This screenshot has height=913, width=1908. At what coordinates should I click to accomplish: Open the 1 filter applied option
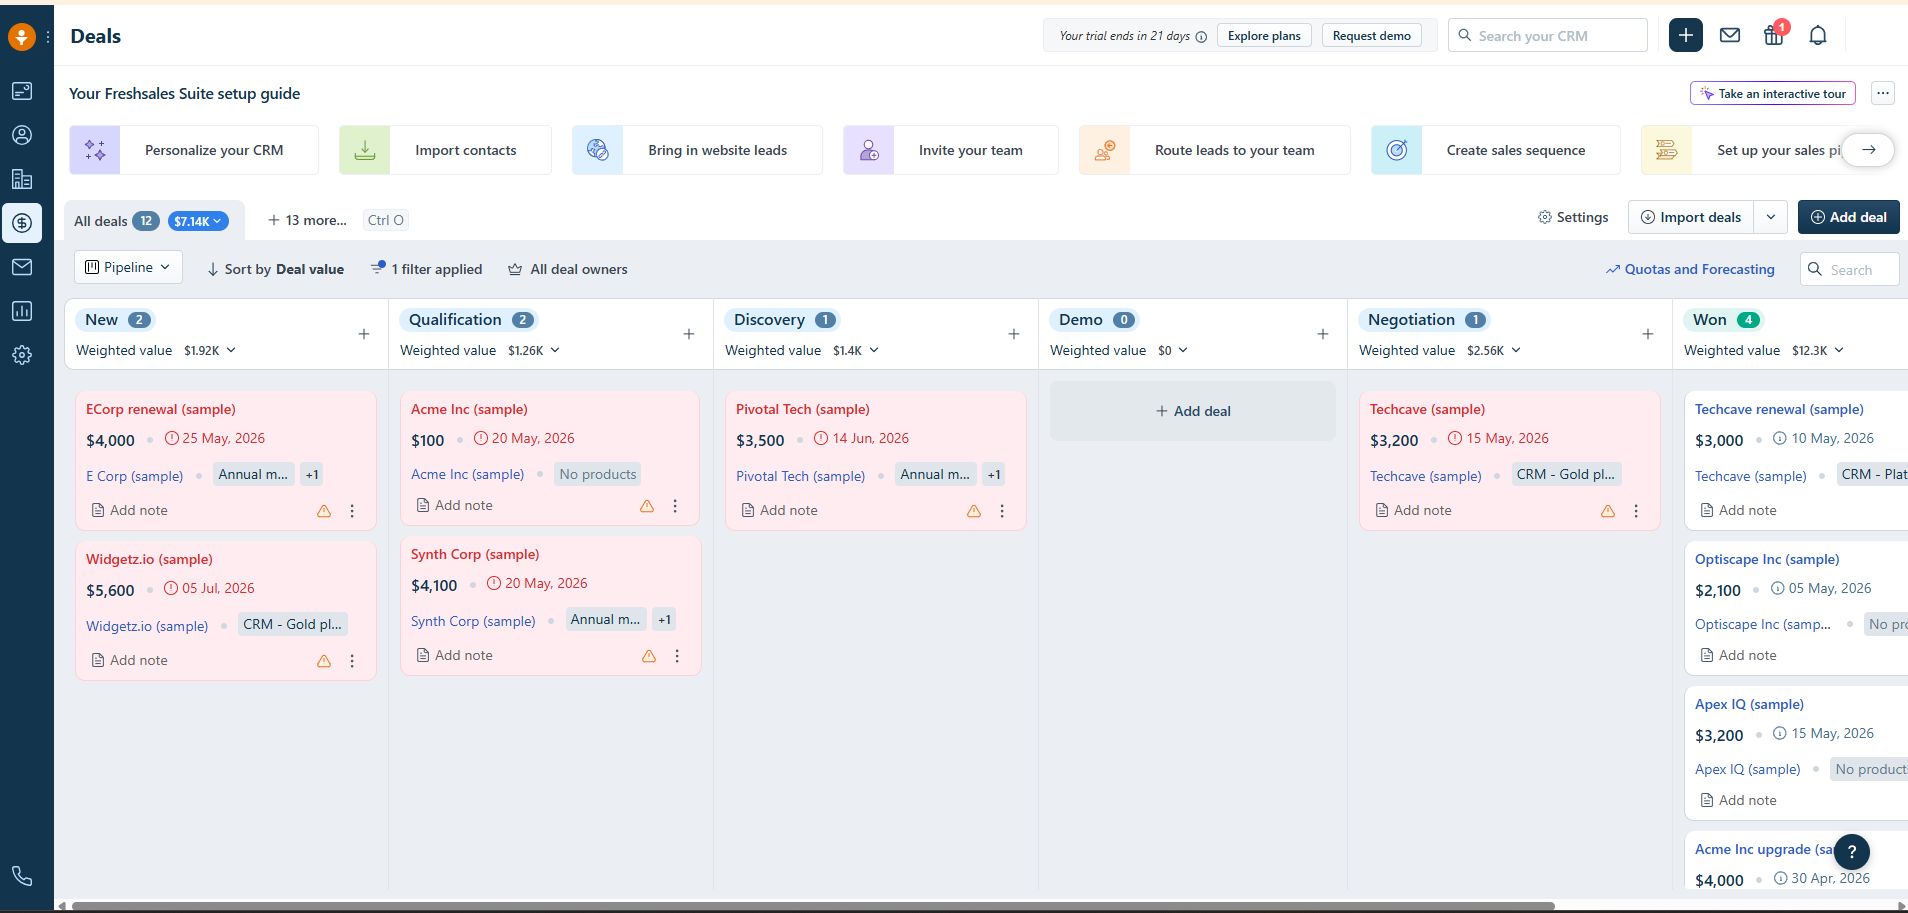(427, 269)
